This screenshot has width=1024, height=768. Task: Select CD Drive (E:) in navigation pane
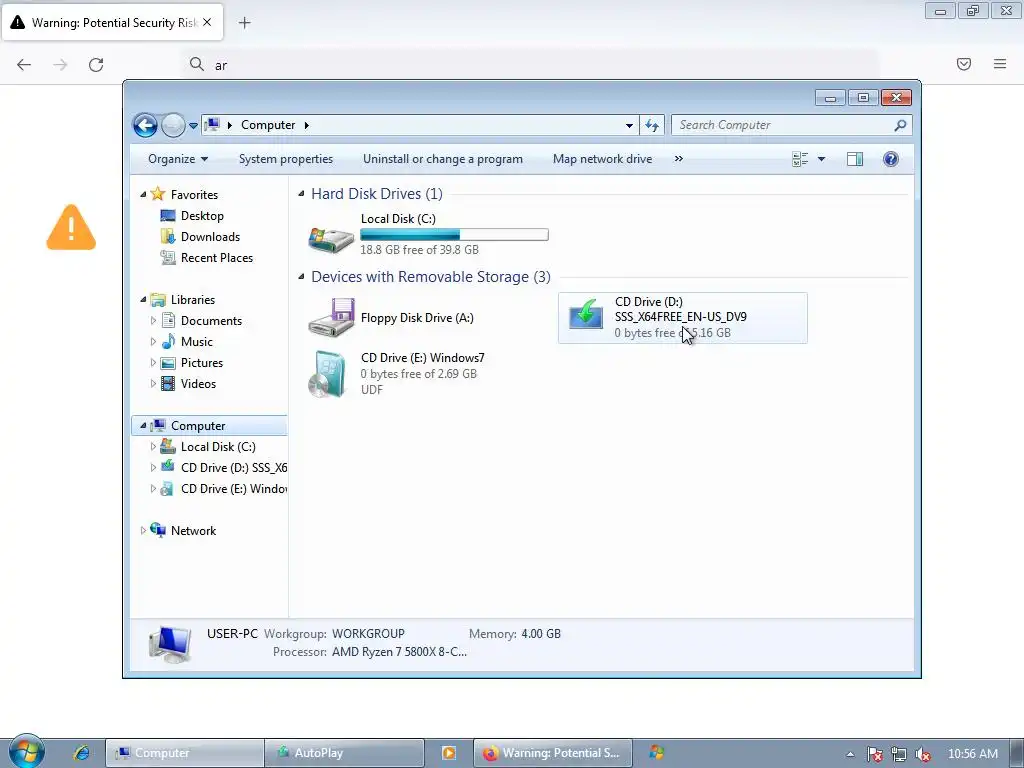point(233,488)
